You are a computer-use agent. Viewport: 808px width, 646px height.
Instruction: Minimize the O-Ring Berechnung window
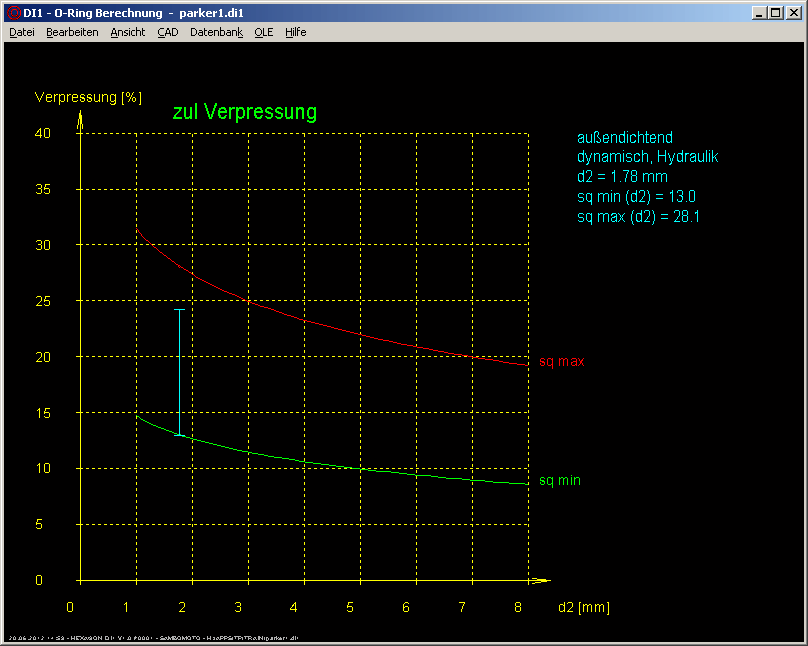point(760,12)
